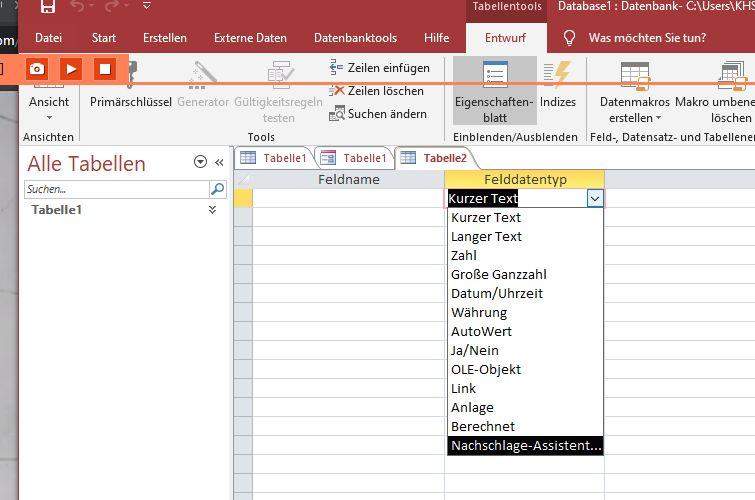Screen dimensions: 755x500
Task: Click the lightbulb tell-me icon
Action: point(569,38)
